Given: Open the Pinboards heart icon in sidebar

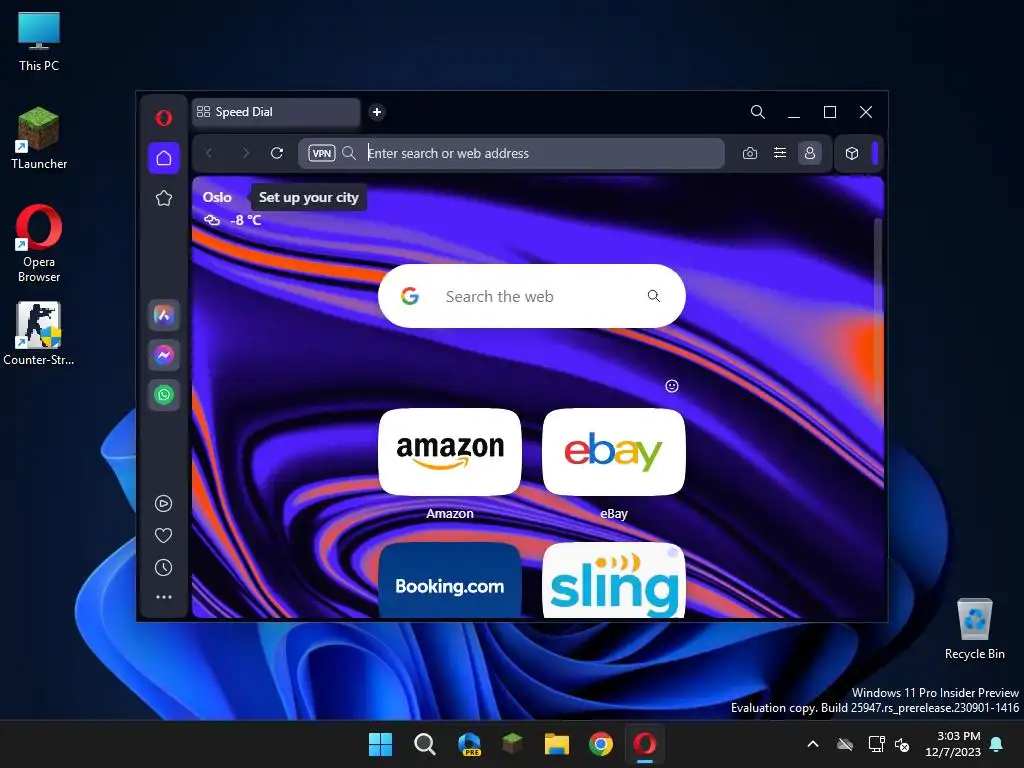Looking at the screenshot, I should [x=163, y=536].
